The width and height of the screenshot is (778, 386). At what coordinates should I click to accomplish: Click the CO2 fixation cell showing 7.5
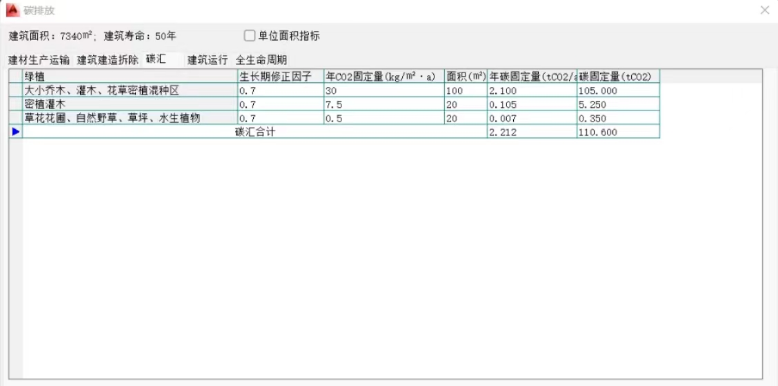pyautogui.click(x=384, y=104)
